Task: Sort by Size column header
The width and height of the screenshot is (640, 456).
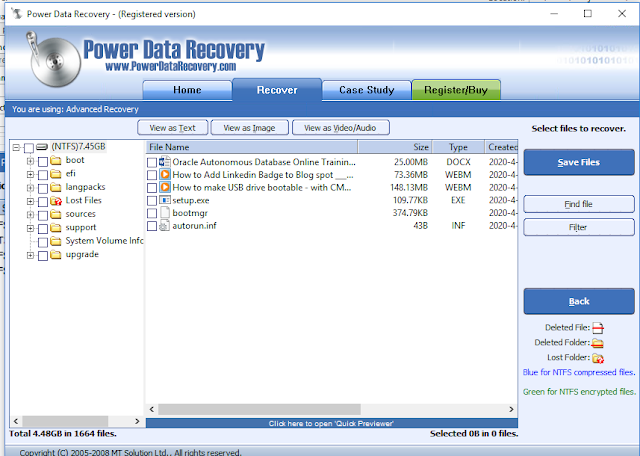Action: coord(395,147)
